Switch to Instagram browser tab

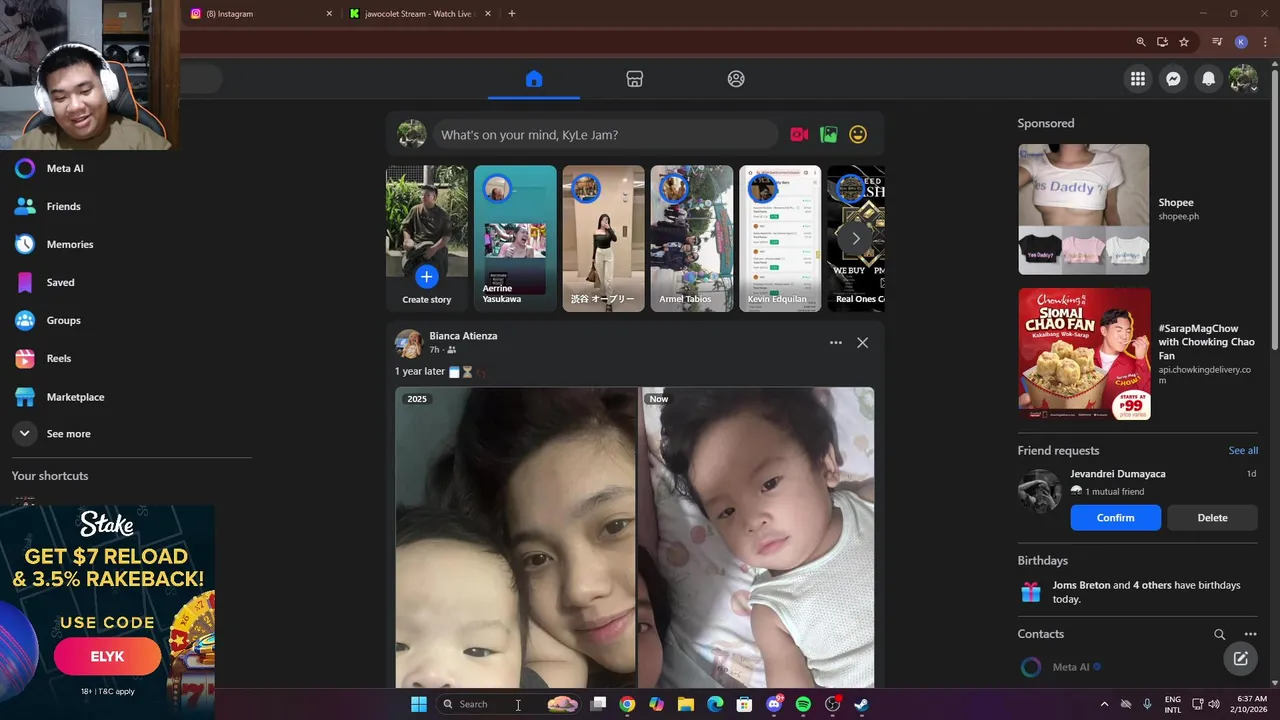262,14
